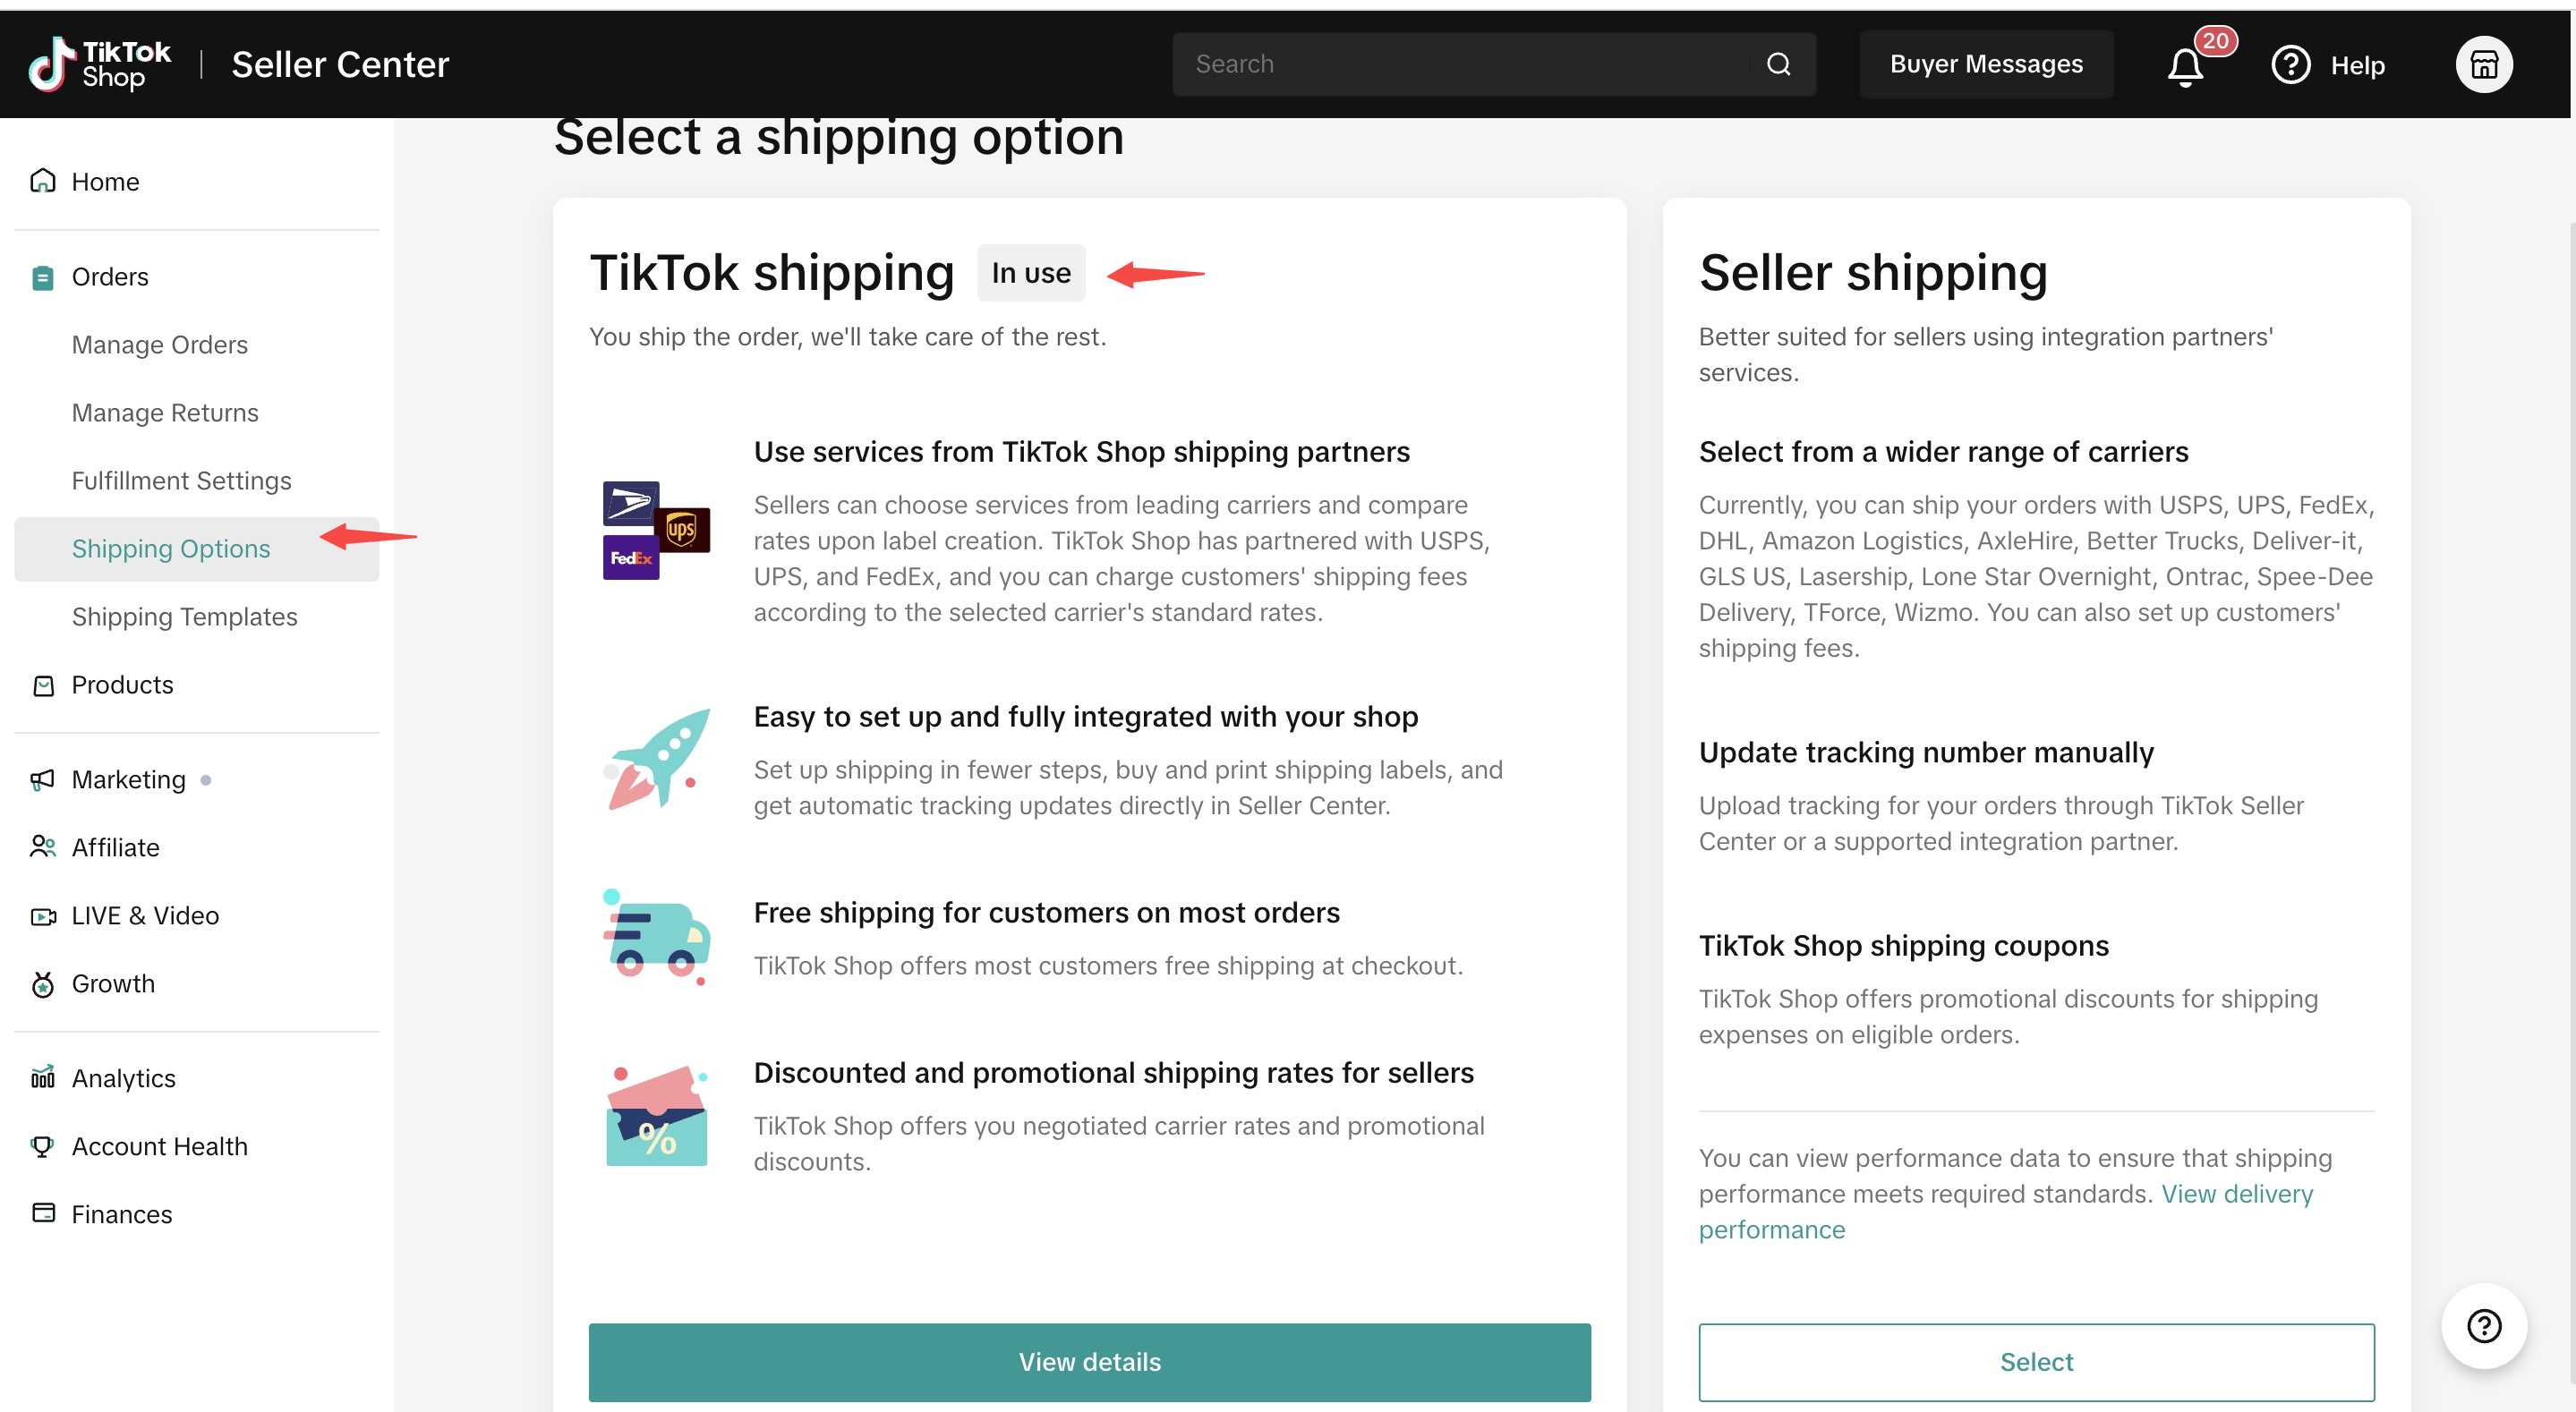Click into the Search field
Image resolution: width=2576 pixels, height=1412 pixels.
pyautogui.click(x=1460, y=65)
